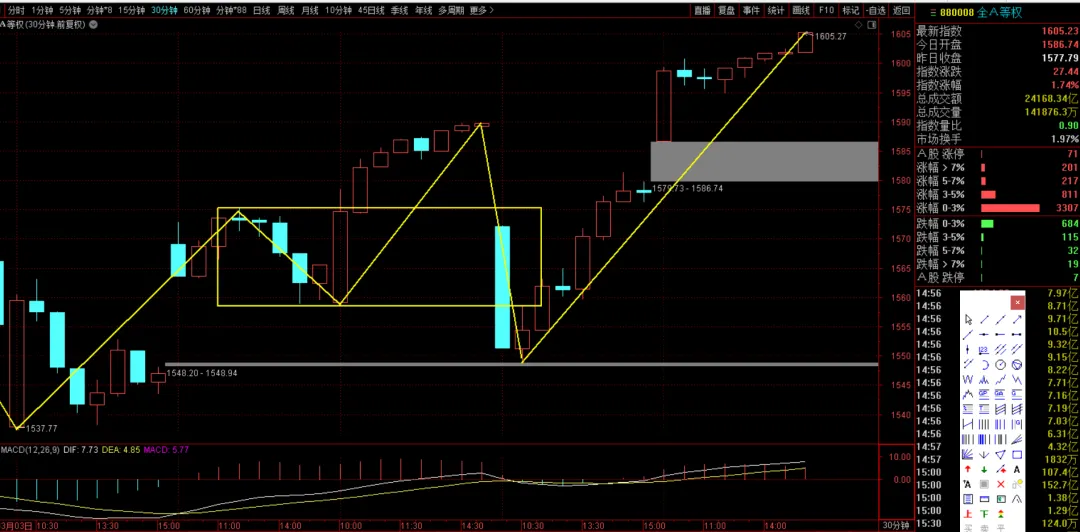Pick the red 上 marker tool
This screenshot has width=1080, height=532.
968,514
